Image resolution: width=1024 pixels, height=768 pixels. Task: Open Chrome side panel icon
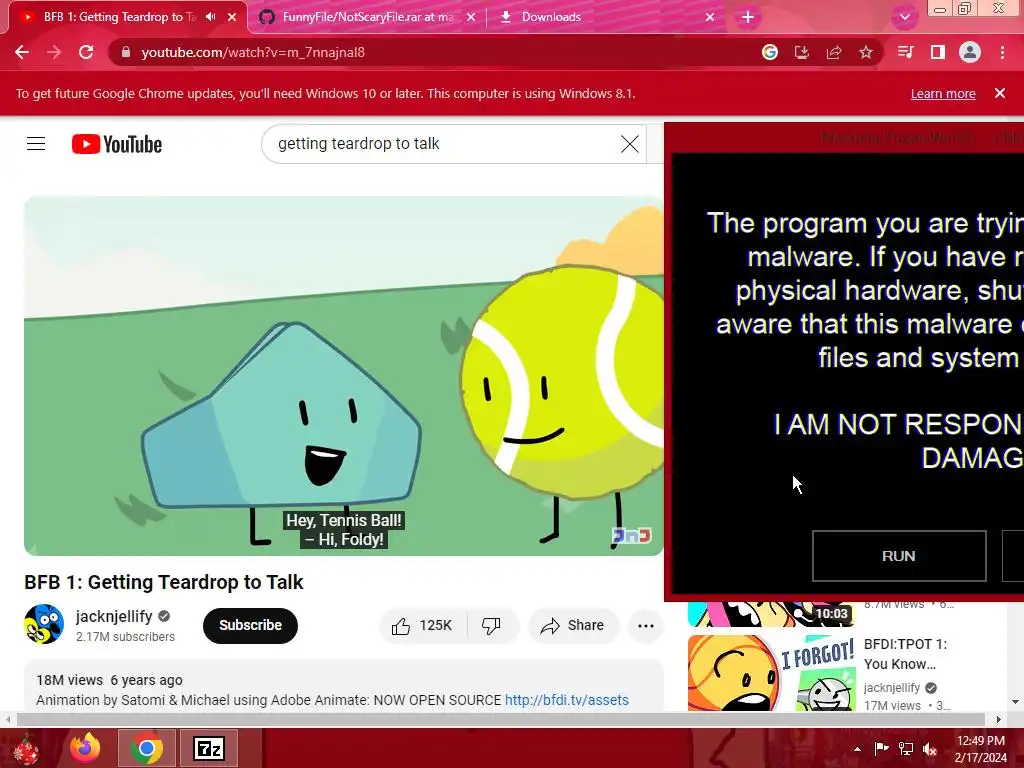click(938, 52)
